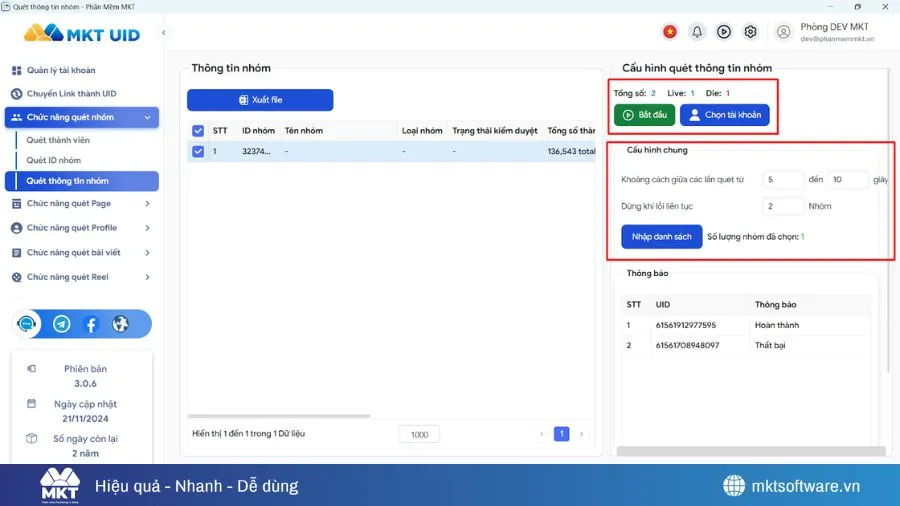Image resolution: width=900 pixels, height=506 pixels.
Task: Select Quét thông tin nhóm item
Action: pos(82,181)
